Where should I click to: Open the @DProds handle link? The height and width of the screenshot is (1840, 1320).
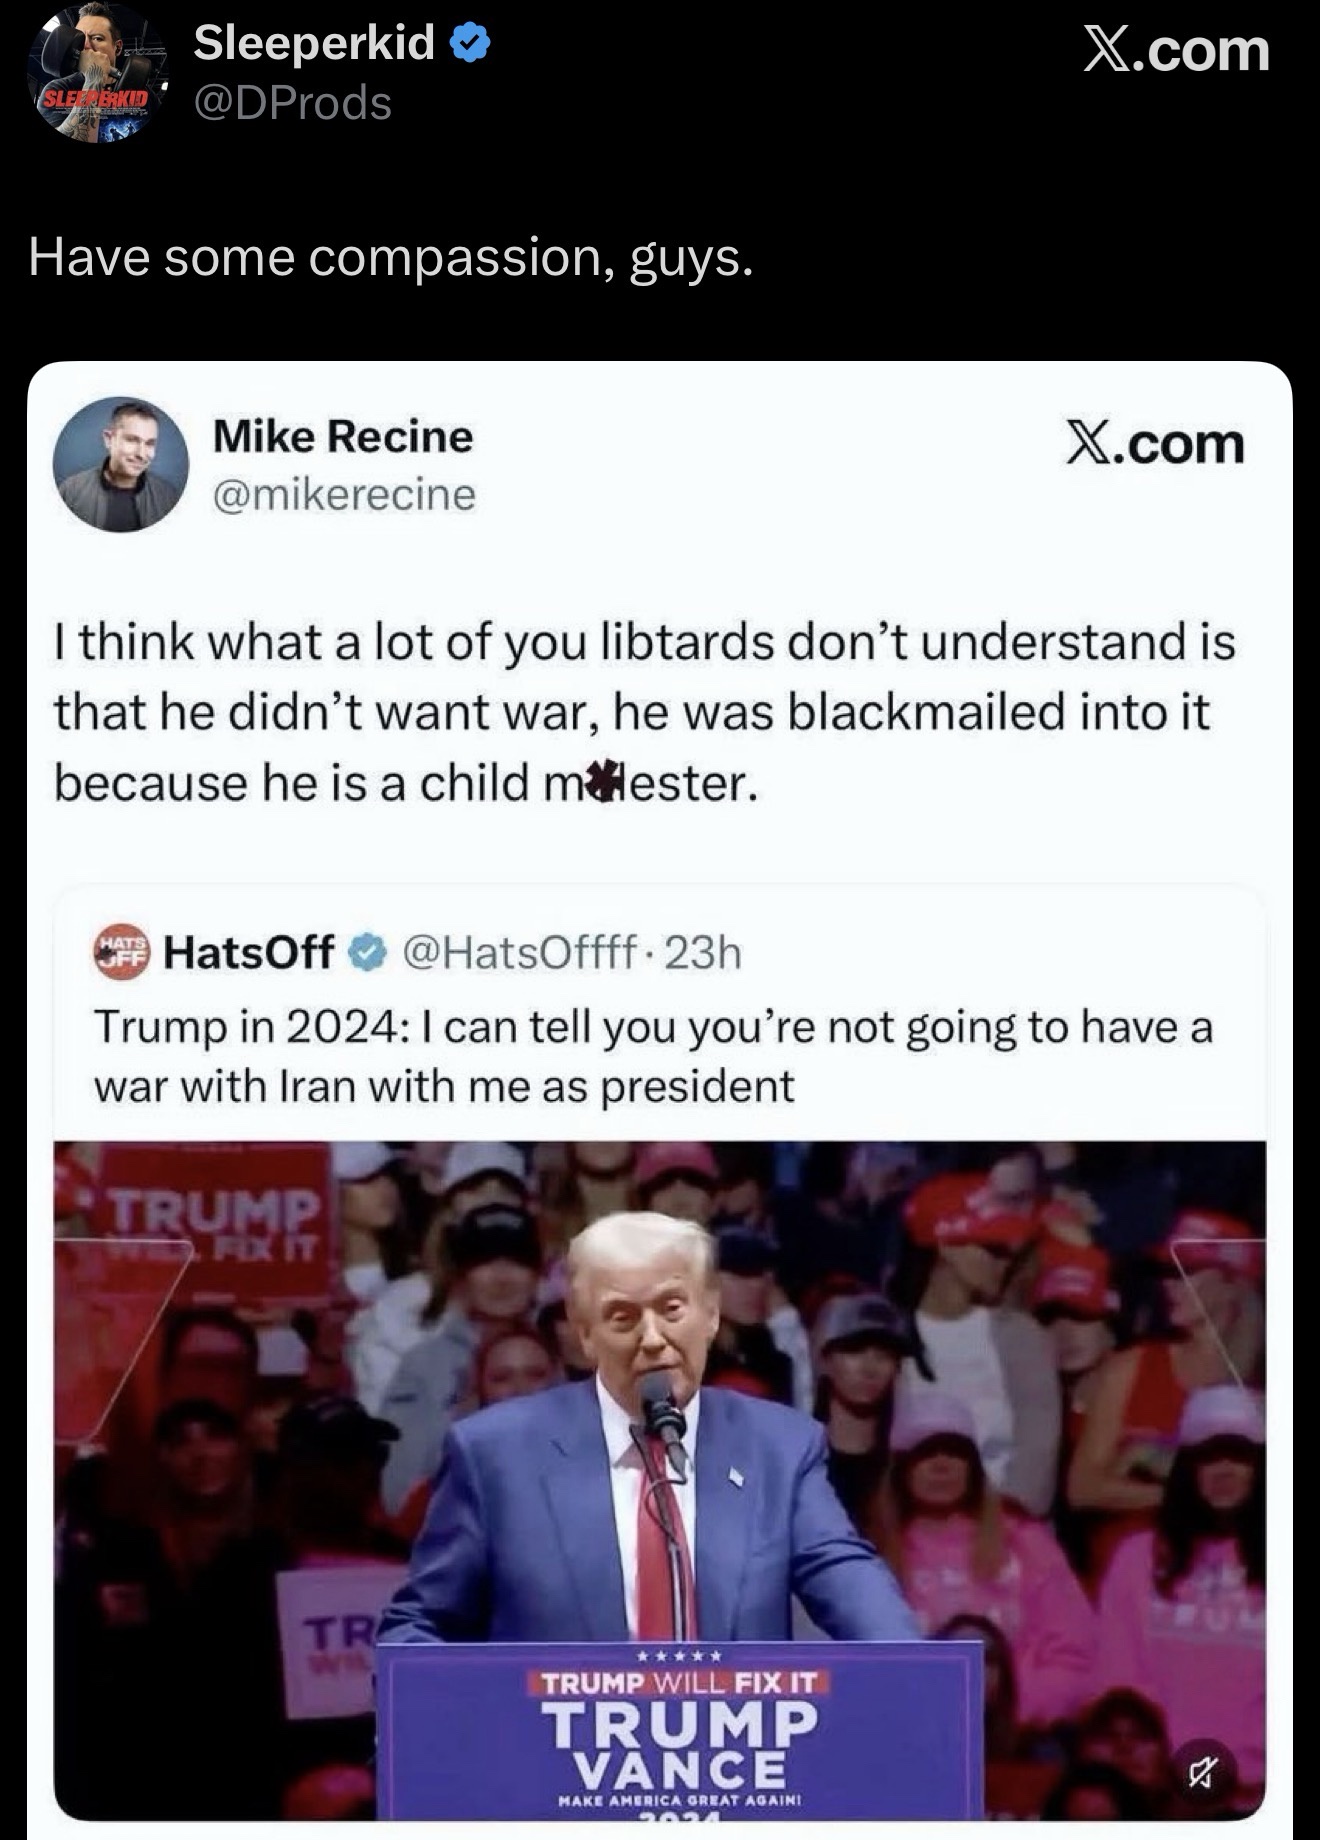(x=292, y=102)
